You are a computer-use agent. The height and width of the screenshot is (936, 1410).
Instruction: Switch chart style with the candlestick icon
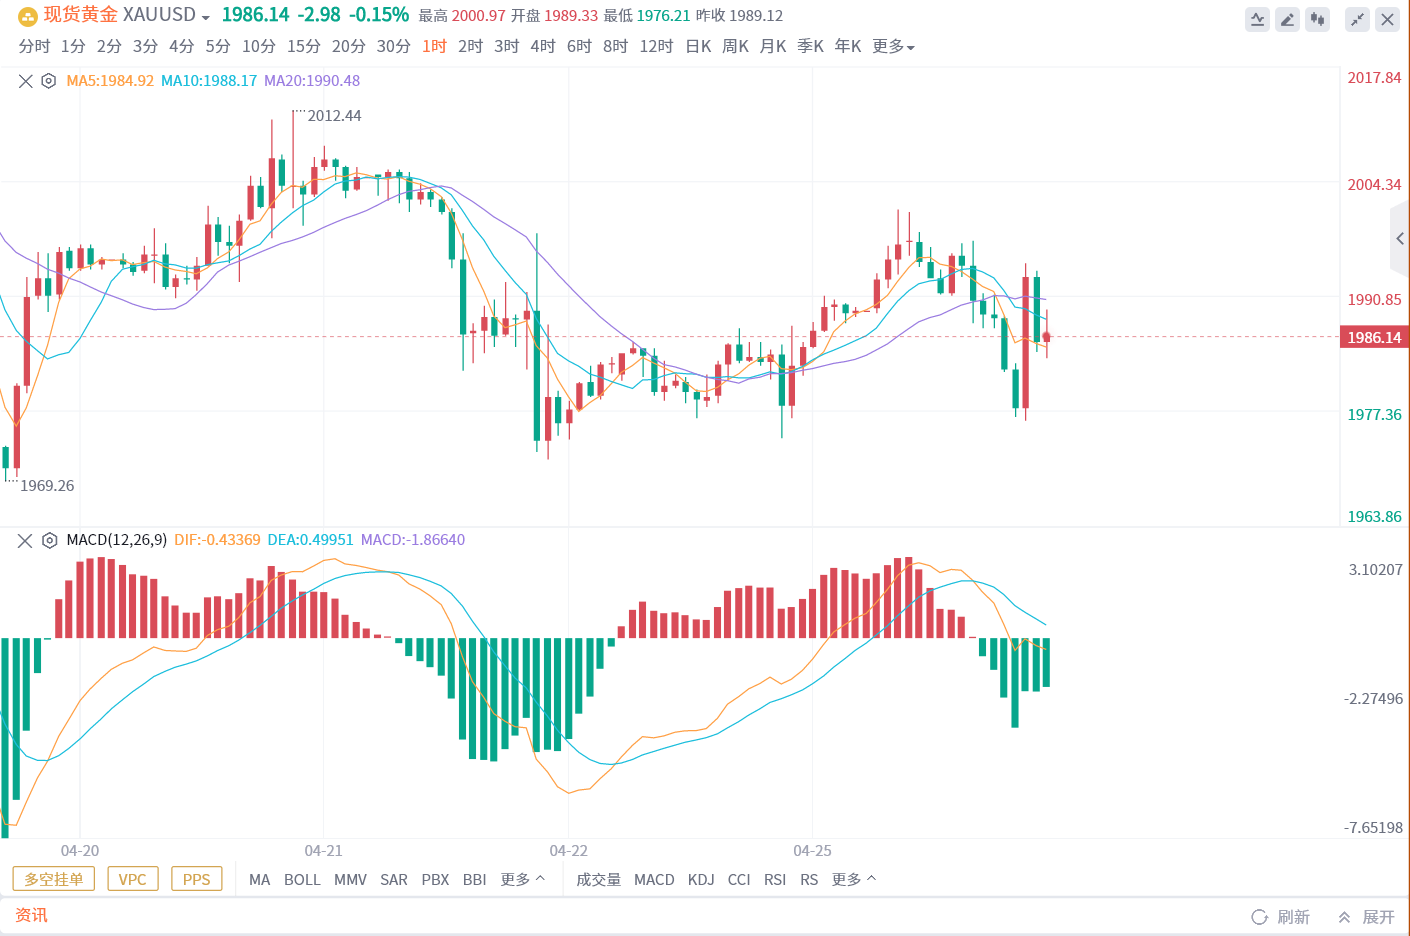point(1318,19)
